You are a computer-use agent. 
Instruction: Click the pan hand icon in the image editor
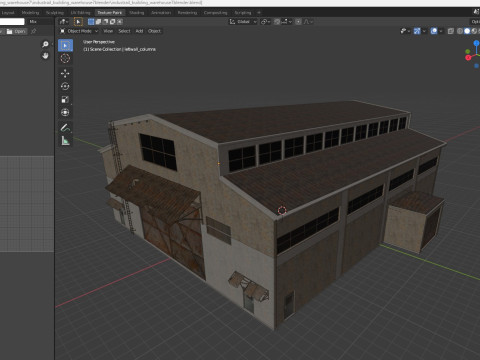(x=45, y=56)
